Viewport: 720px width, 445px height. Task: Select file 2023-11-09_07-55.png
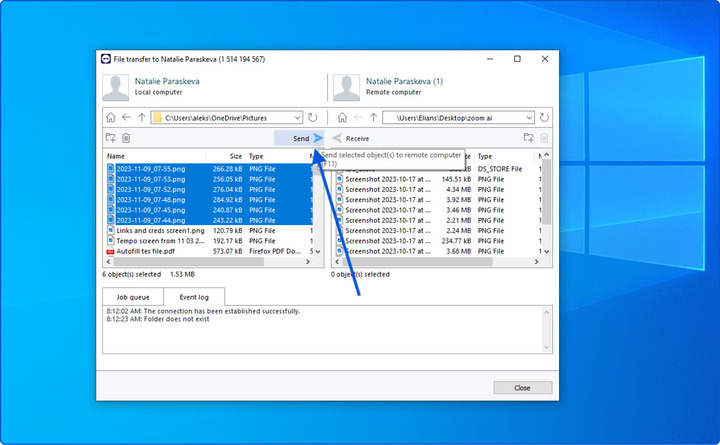[x=151, y=169]
